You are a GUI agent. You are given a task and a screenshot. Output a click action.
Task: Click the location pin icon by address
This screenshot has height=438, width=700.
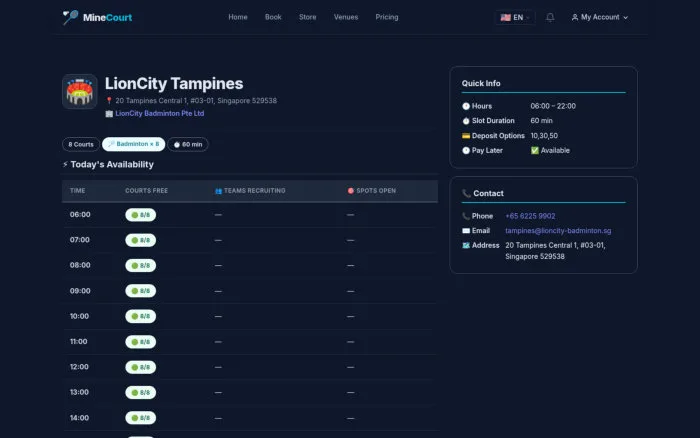pos(109,101)
